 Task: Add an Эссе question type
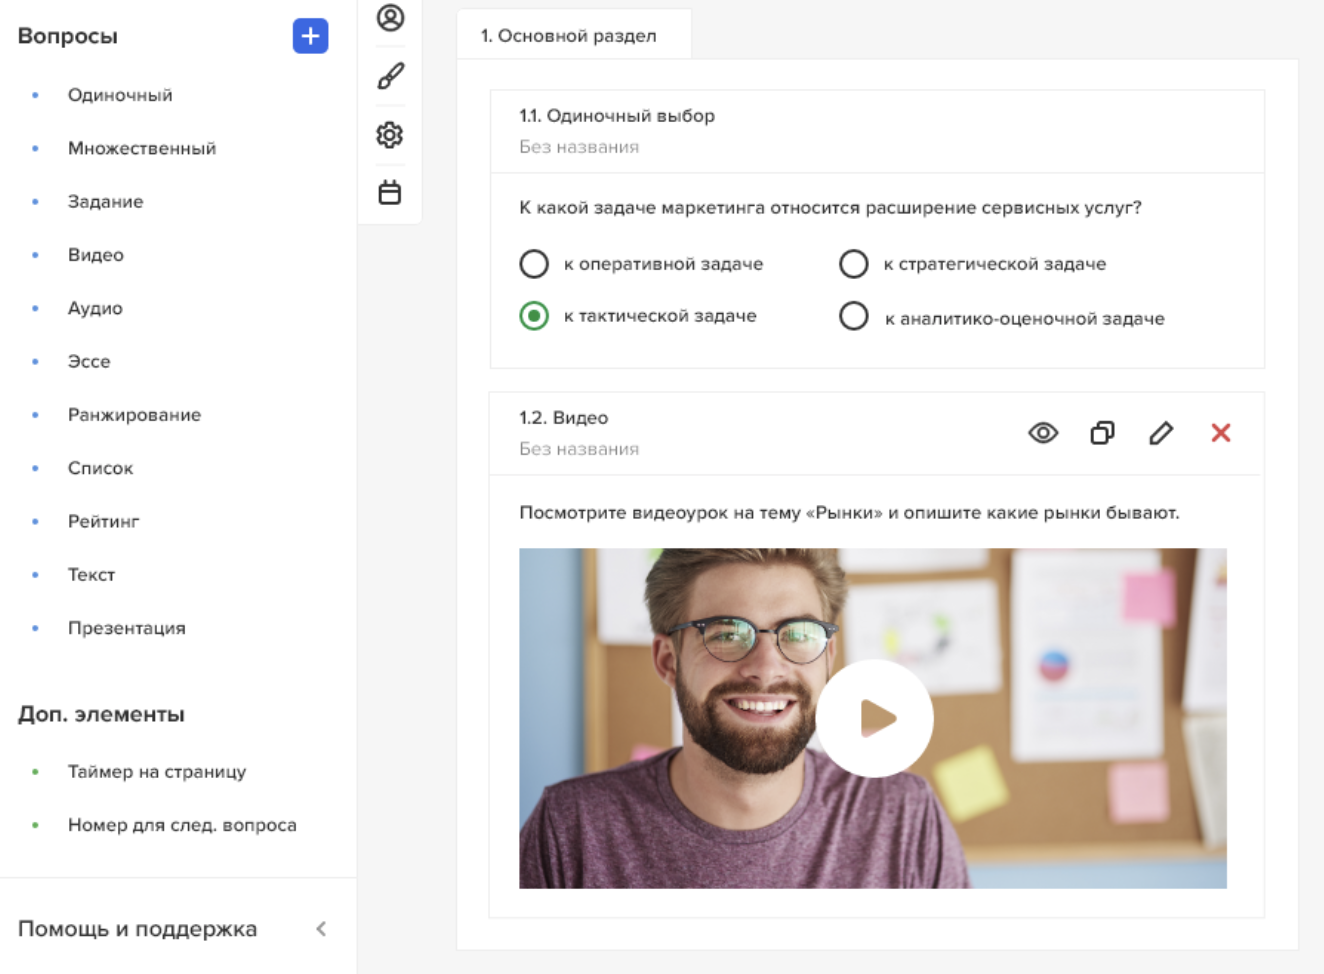[89, 361]
